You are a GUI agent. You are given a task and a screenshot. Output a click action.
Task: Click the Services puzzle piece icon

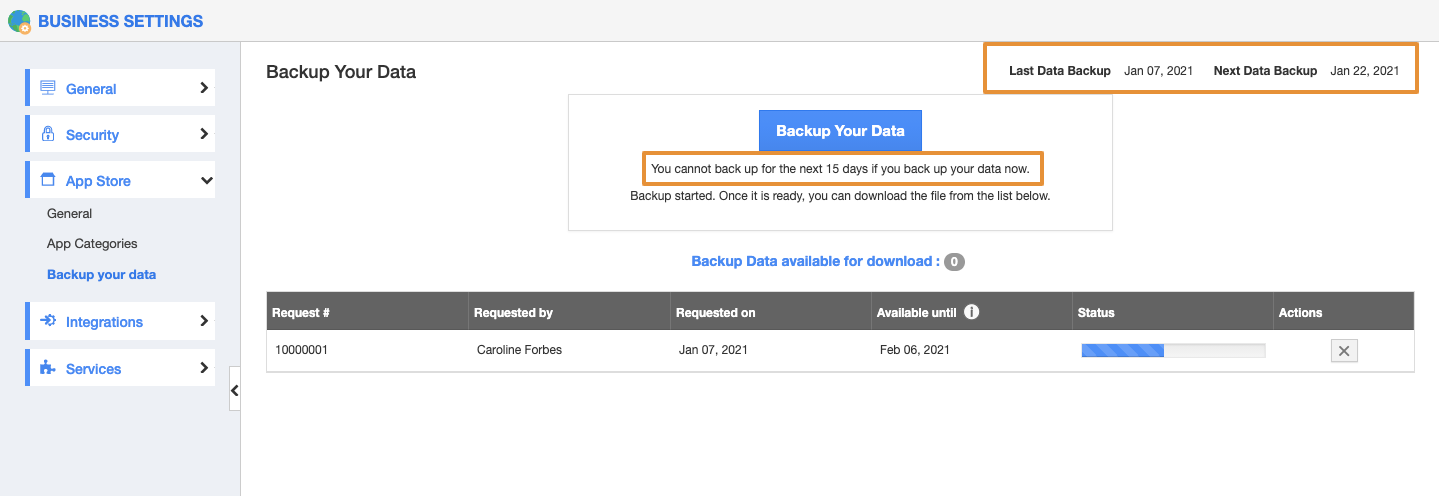click(x=48, y=368)
